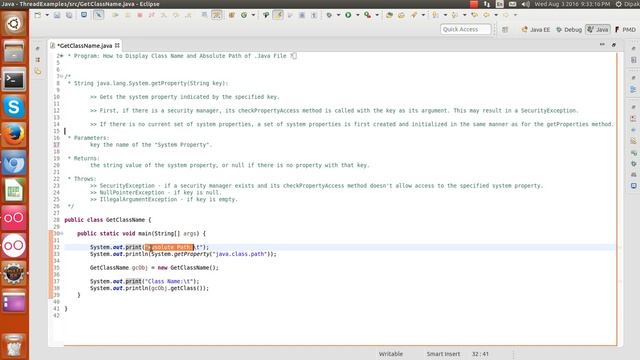
Task: Open the New wizard dropdown arrow
Action: (47, 15)
